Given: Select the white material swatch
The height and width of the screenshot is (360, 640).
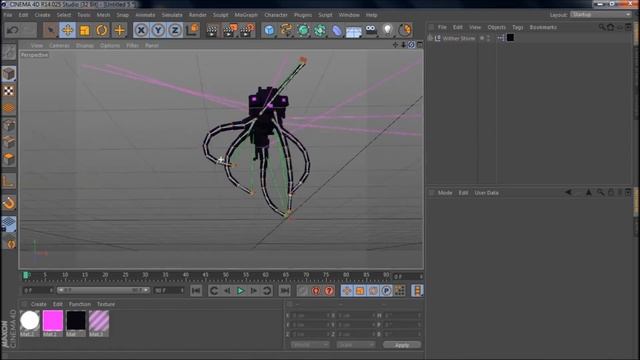Looking at the screenshot, I should (30, 320).
